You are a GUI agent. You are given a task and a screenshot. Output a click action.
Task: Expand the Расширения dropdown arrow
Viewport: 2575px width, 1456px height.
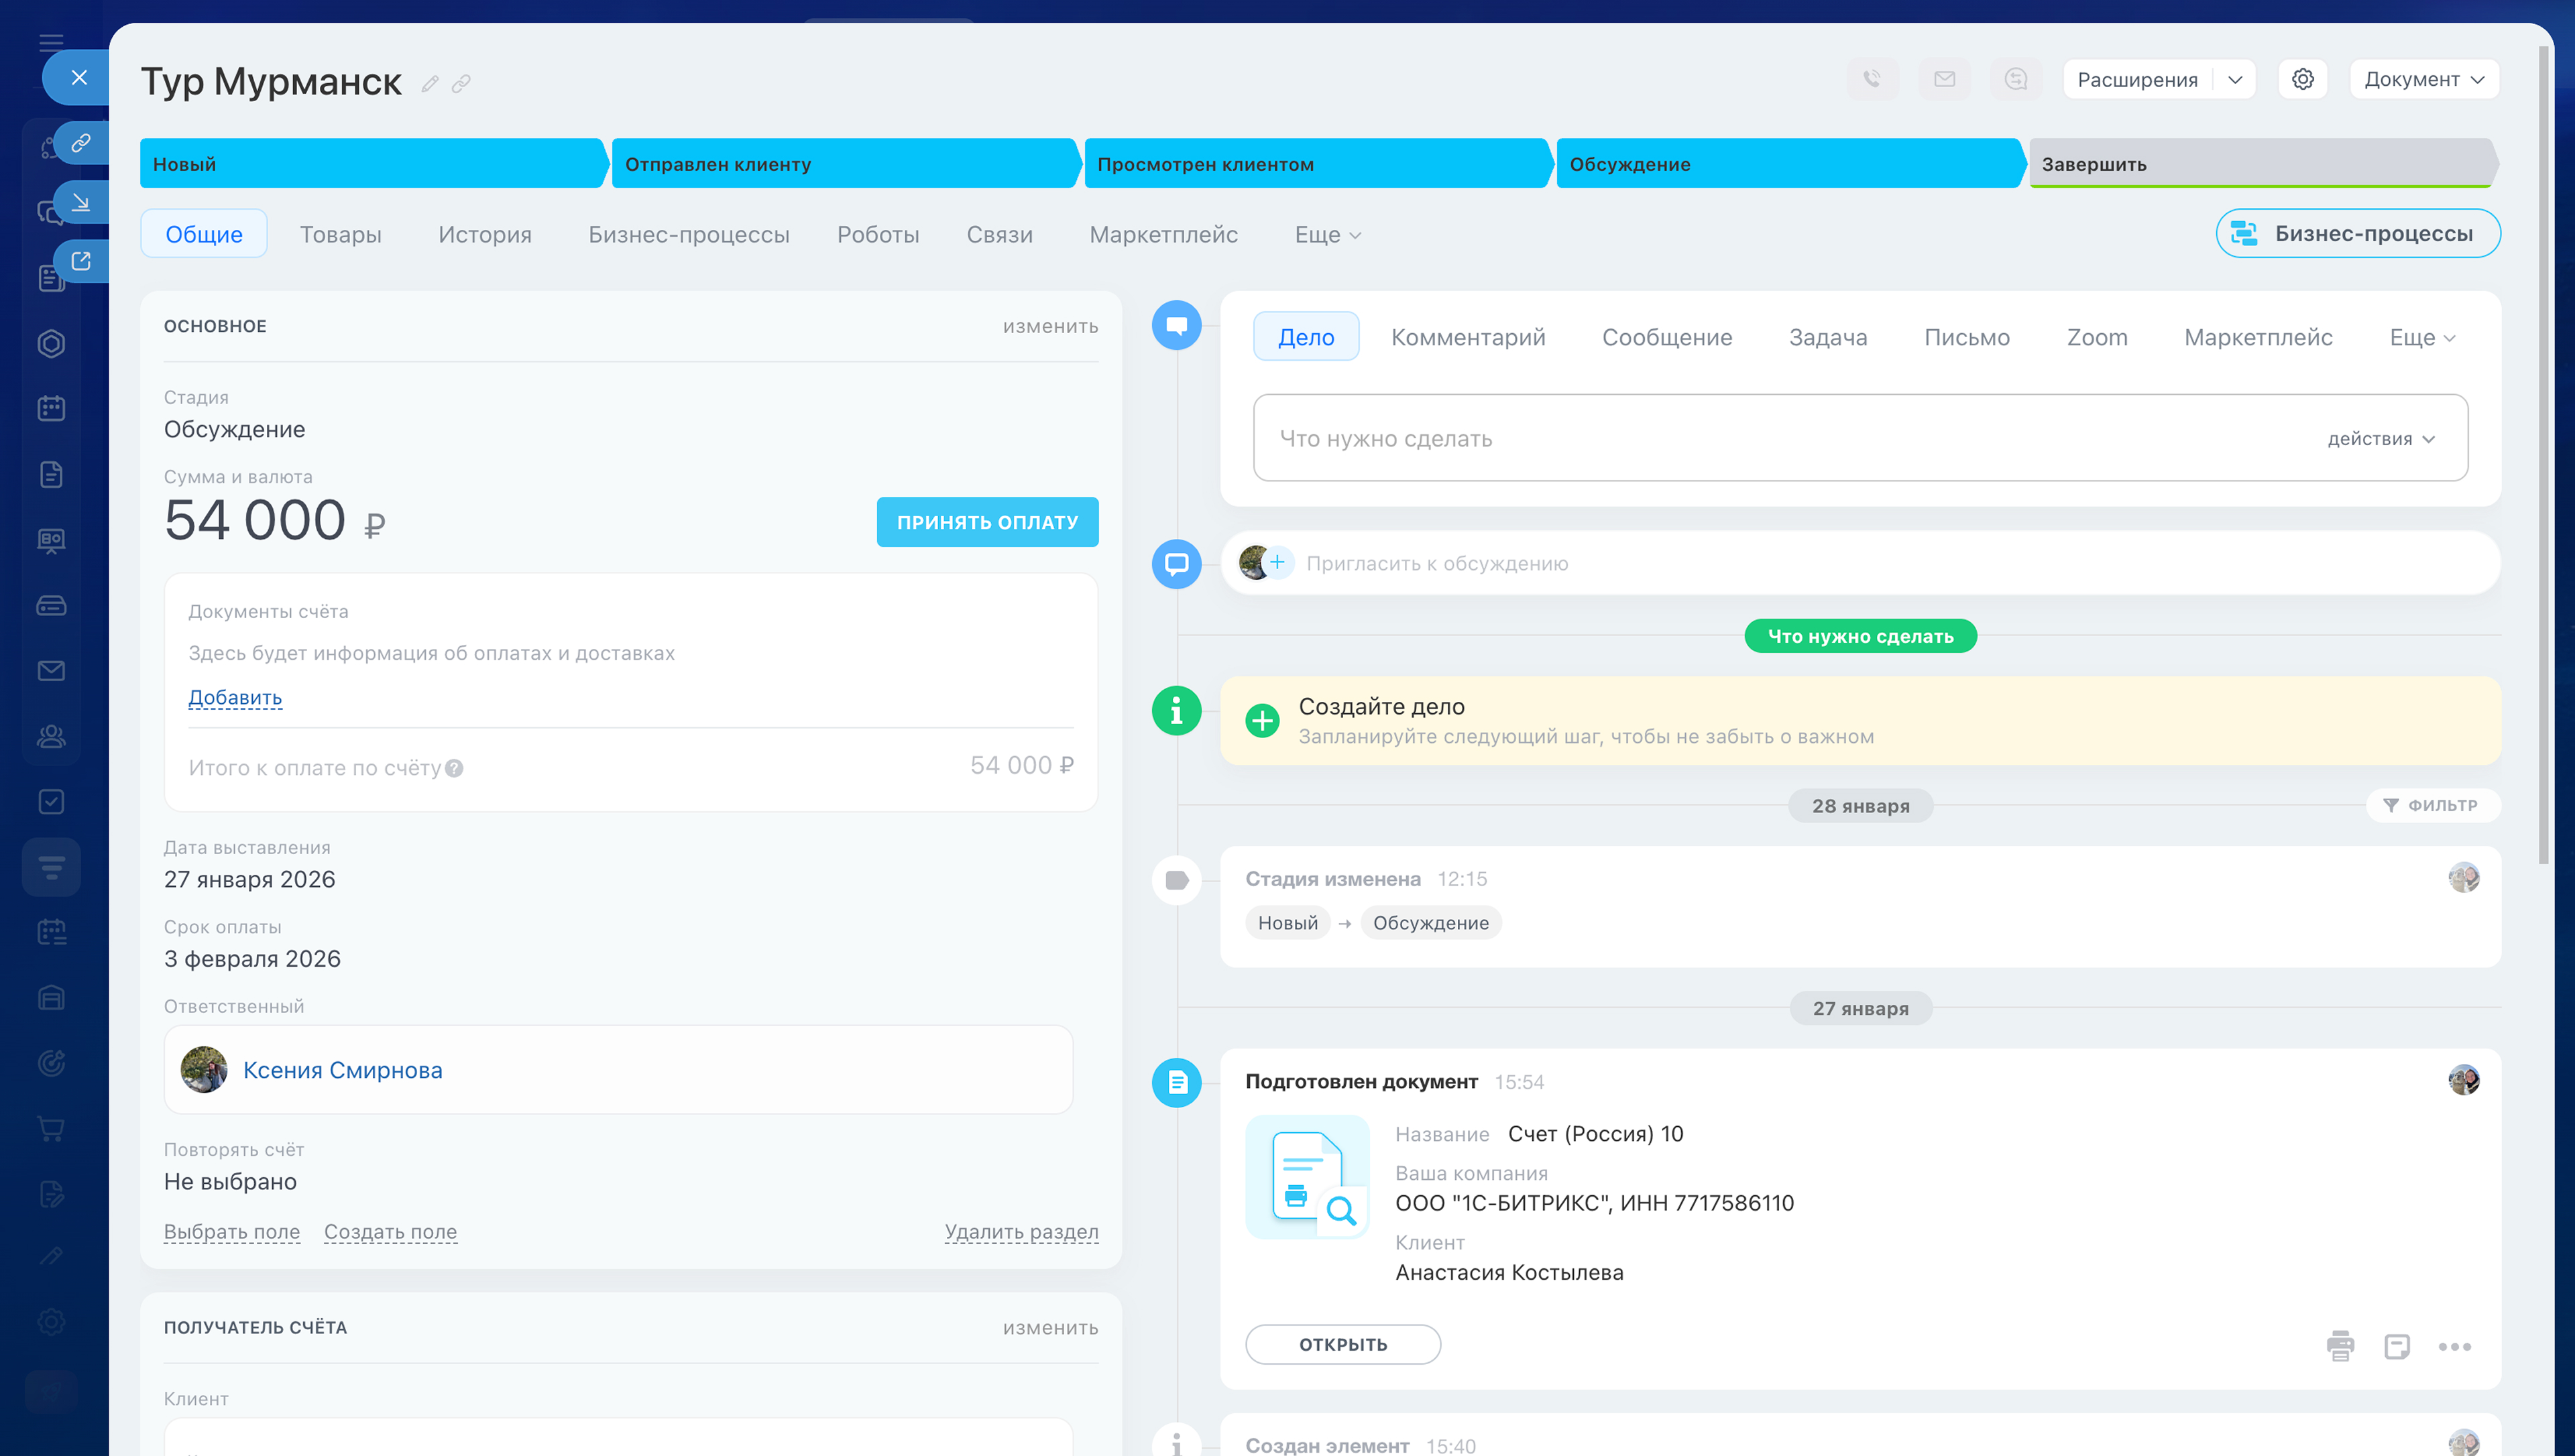(2234, 79)
